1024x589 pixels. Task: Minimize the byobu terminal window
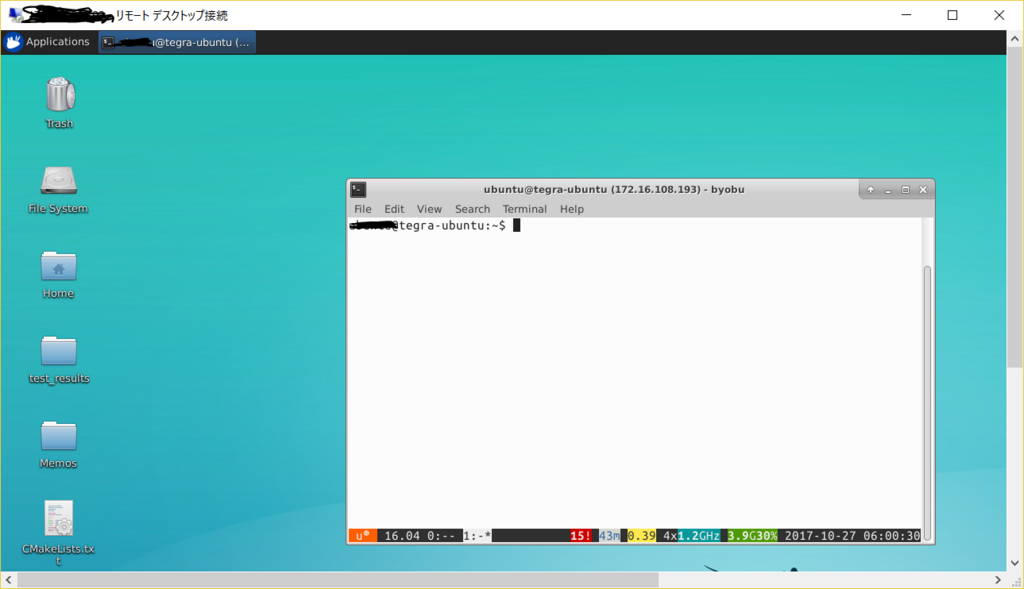click(888, 190)
